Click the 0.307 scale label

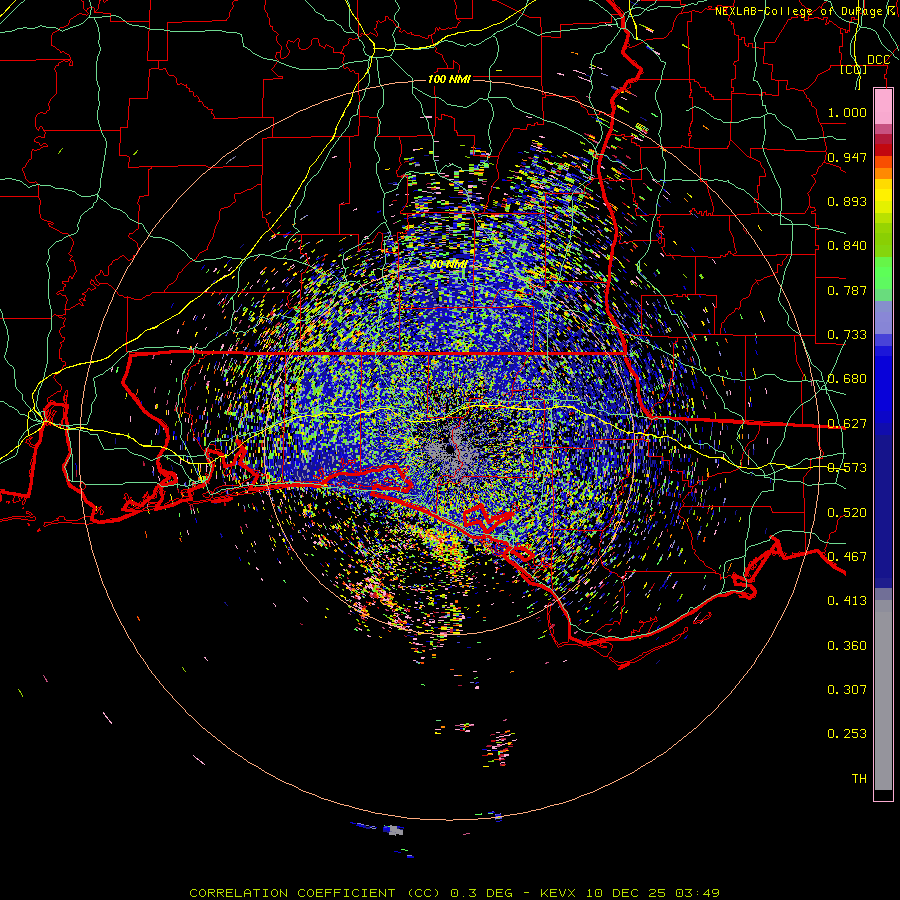point(847,690)
